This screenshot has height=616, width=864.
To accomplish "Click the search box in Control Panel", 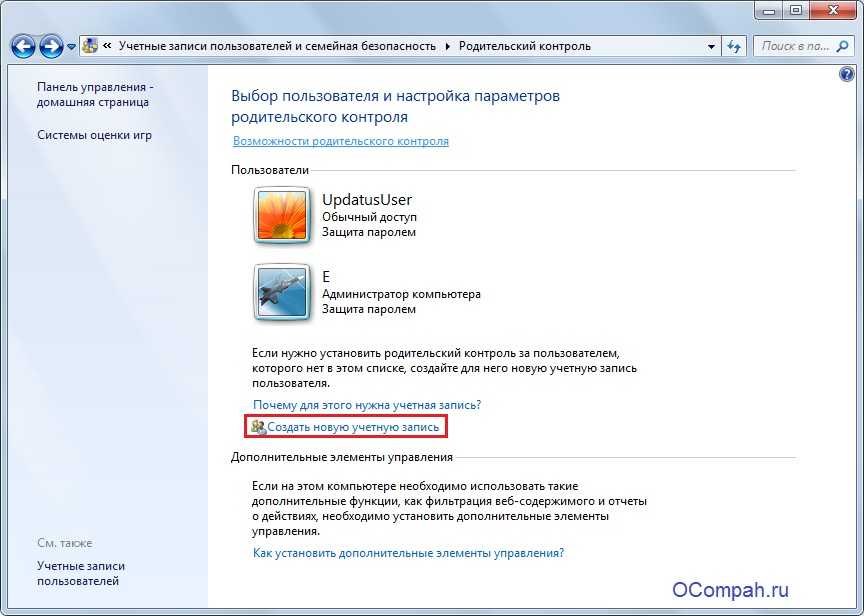I will pos(796,47).
